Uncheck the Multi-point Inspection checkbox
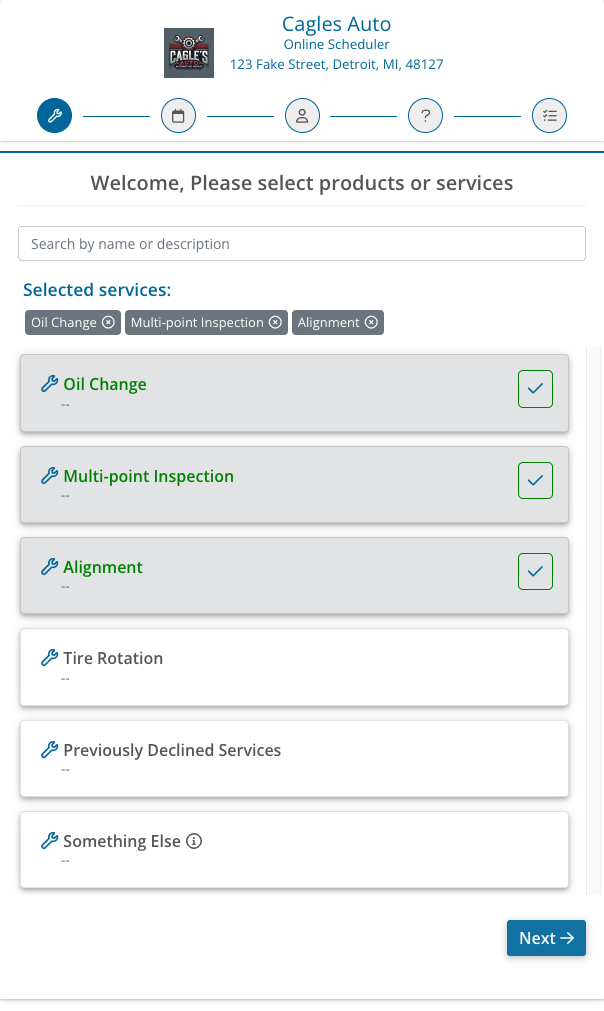The width and height of the screenshot is (604, 1011). click(x=535, y=481)
